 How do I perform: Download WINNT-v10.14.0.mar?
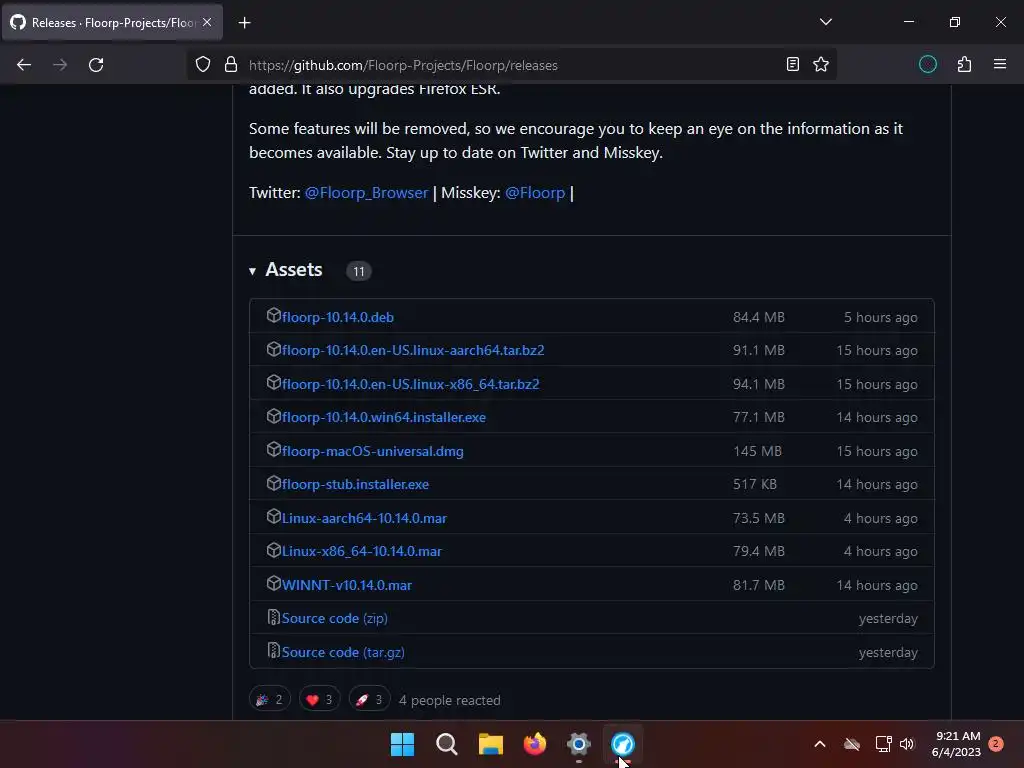coord(347,585)
